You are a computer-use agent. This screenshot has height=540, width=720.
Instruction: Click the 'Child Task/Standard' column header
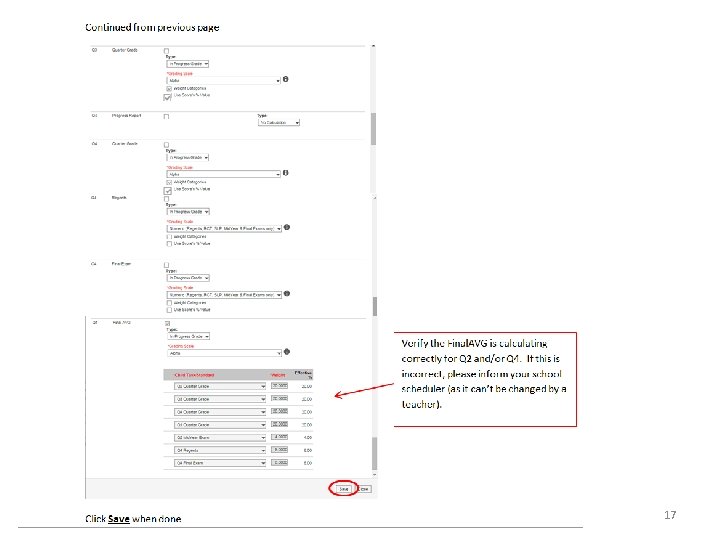(x=194, y=375)
